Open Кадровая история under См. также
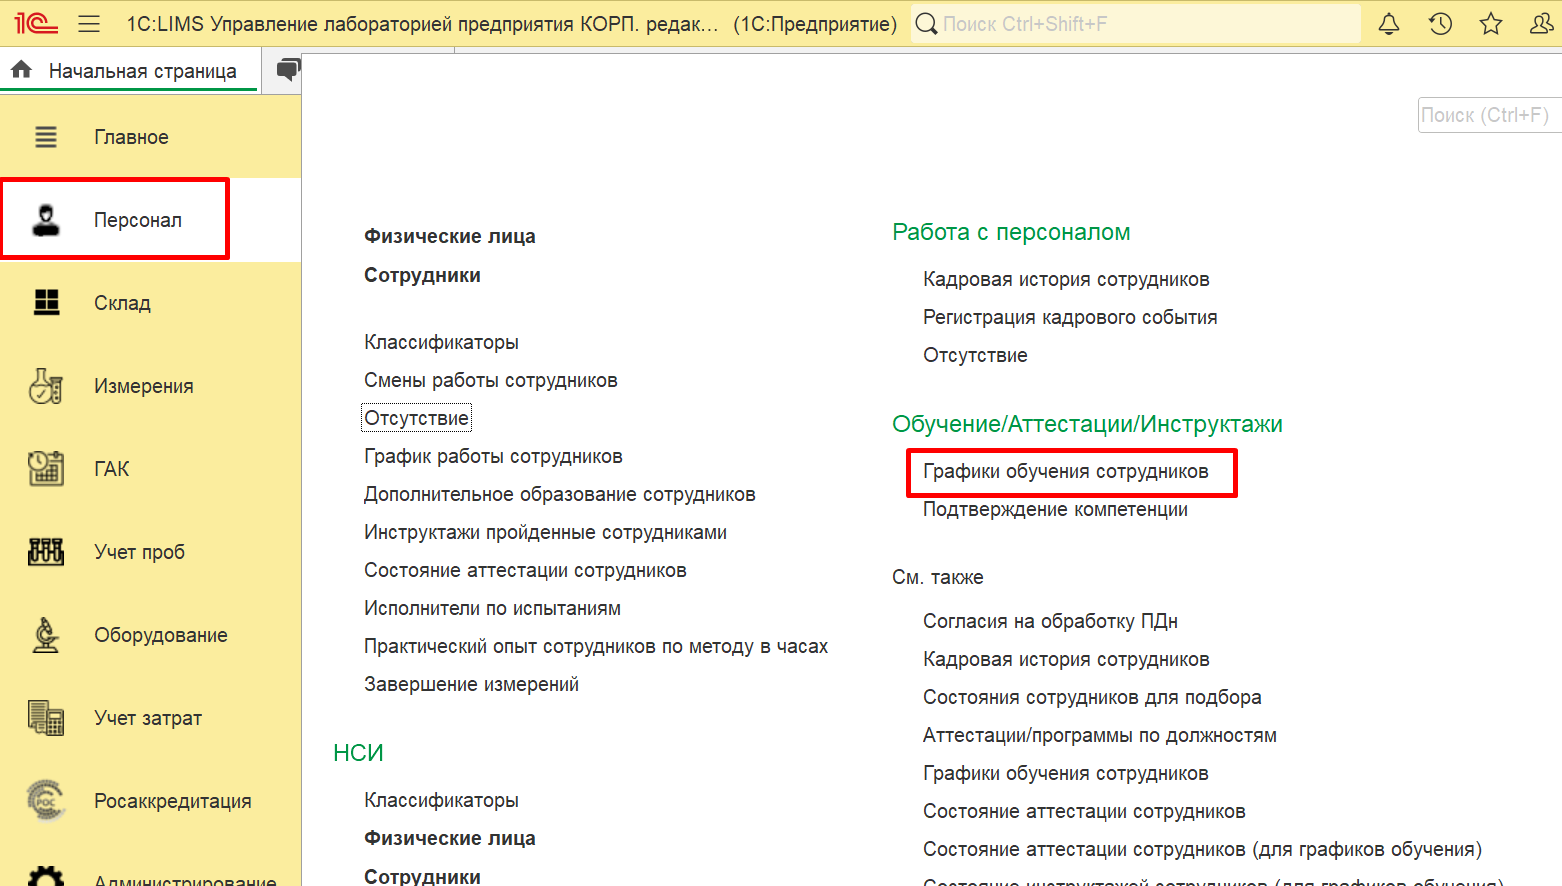 tap(1066, 659)
